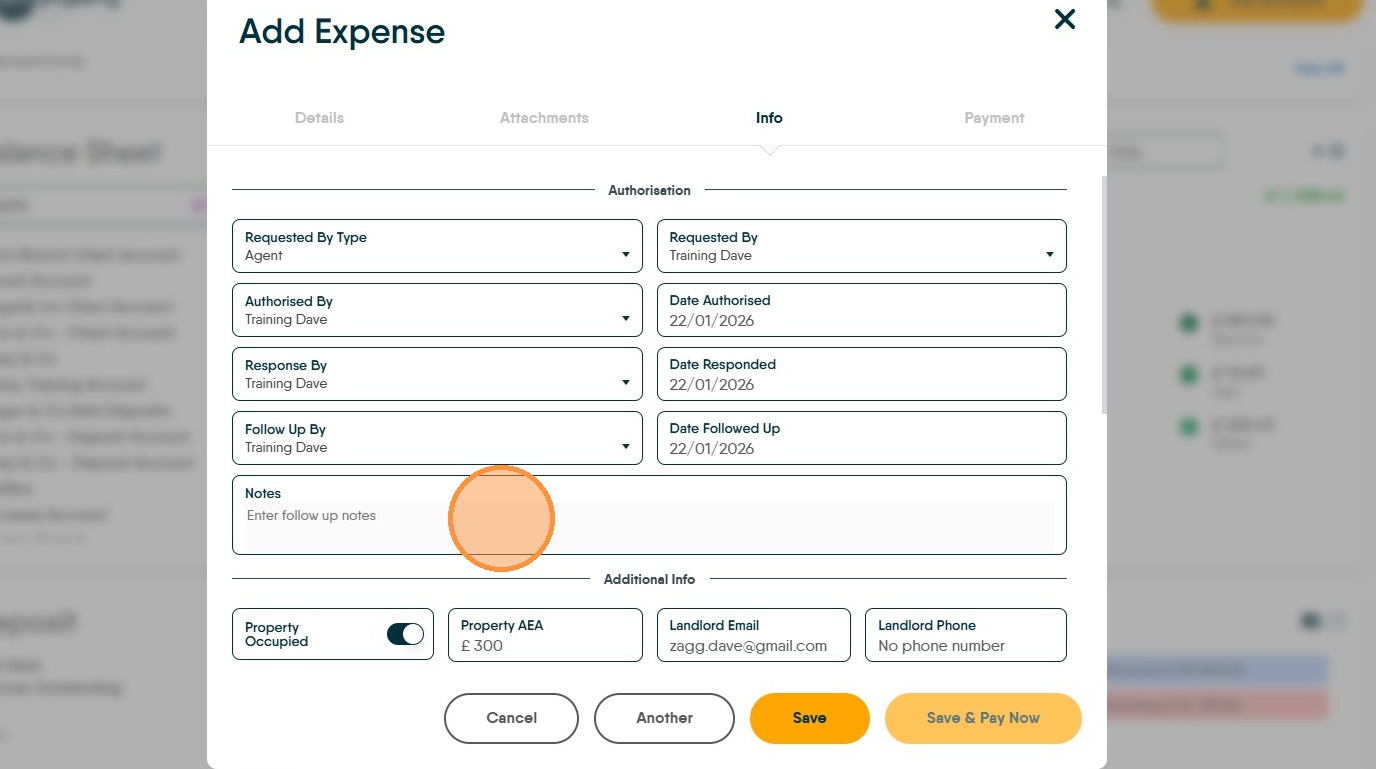Click the Landlord Email field
Image resolution: width=1376 pixels, height=769 pixels.
tap(753, 645)
